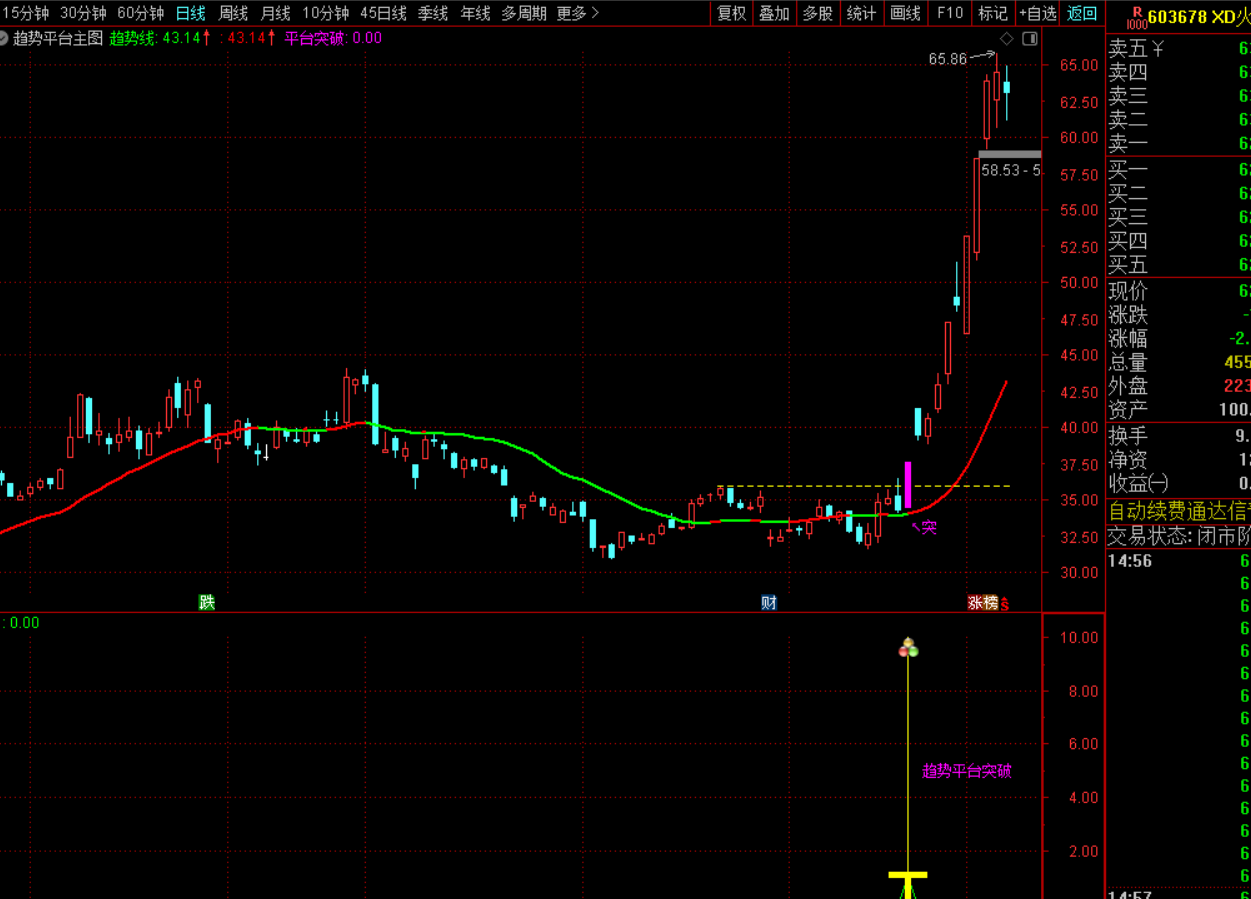The height and width of the screenshot is (899, 1251).
Task: Click the ￥ icon beside 卖五
Action: [x=1158, y=49]
